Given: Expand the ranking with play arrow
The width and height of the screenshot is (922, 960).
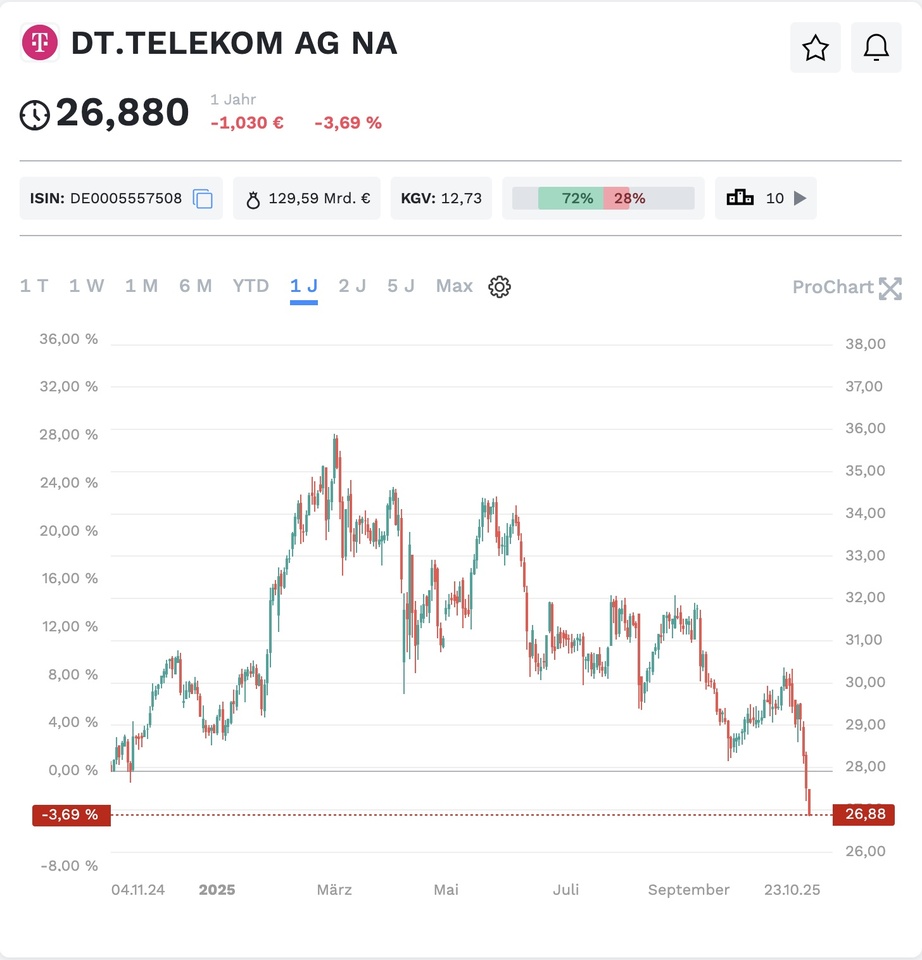Looking at the screenshot, I should pos(800,198).
